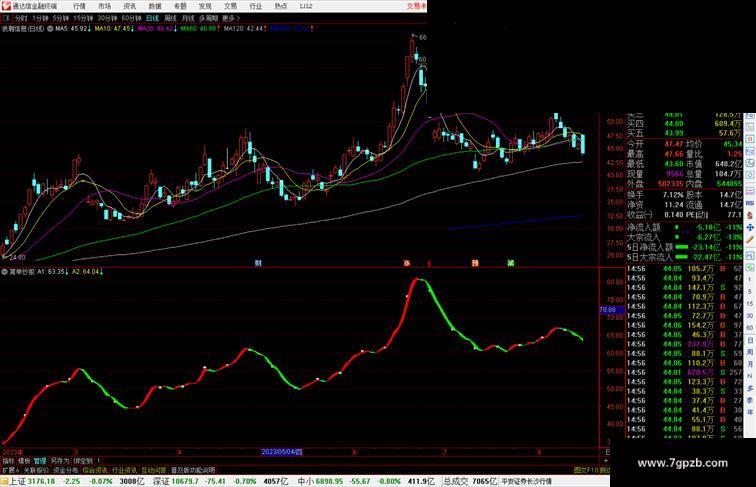Open the 发现 menu
756x487 pixels.
pyautogui.click(x=205, y=6)
